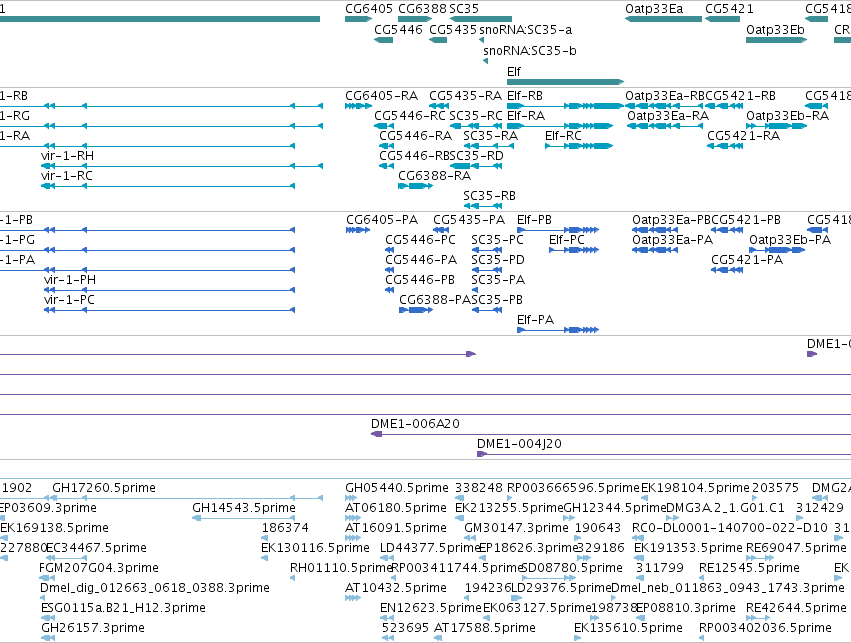Select the SC35-PB protein label
The image size is (851, 643).
pos(497,300)
